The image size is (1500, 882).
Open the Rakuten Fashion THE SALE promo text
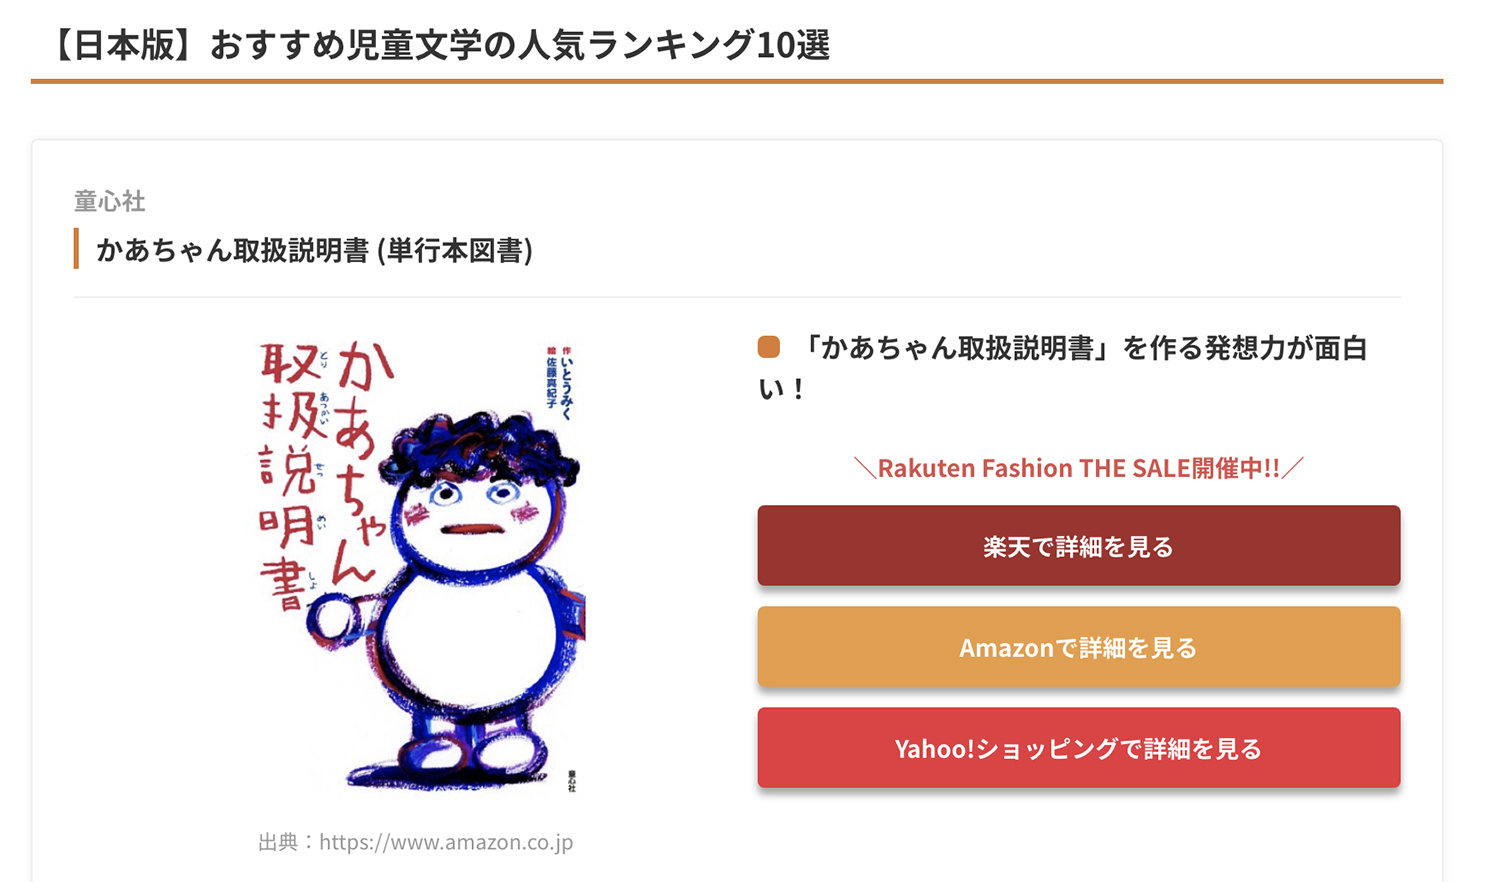coord(1078,468)
